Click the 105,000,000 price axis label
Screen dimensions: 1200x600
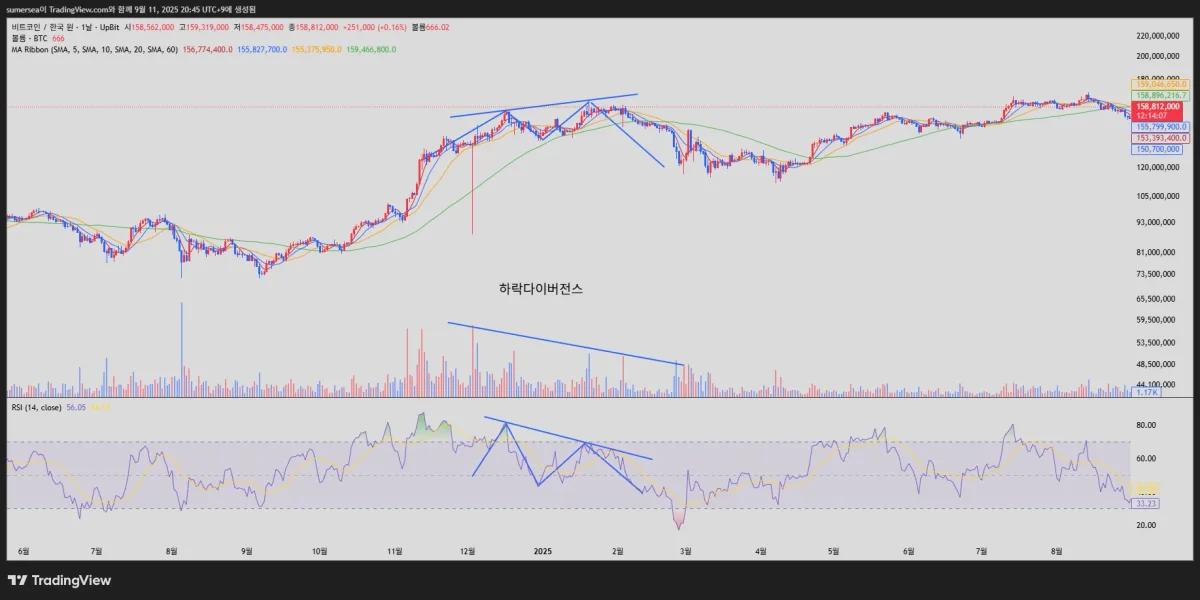1158,197
